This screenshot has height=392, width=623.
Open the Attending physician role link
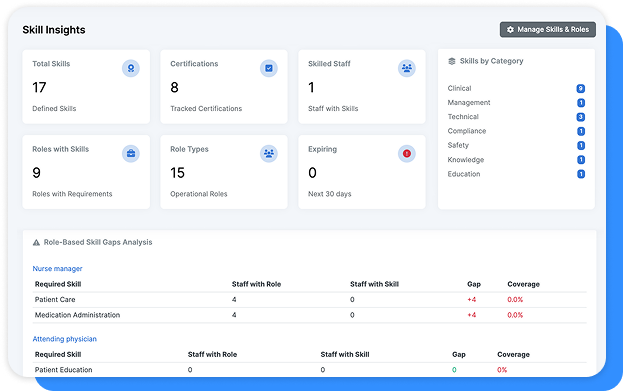click(64, 339)
